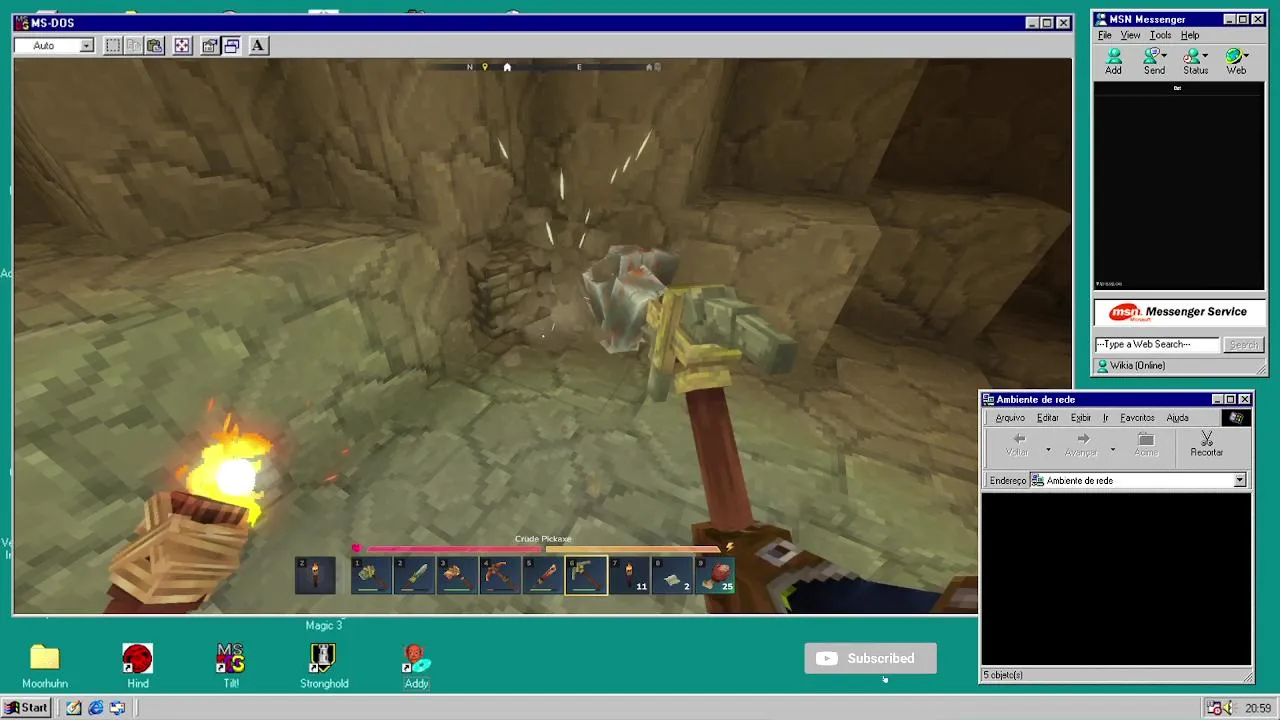Viewport: 1280px width, 720px height.
Task: Open the Auto font size dropdown
Action: tap(87, 45)
